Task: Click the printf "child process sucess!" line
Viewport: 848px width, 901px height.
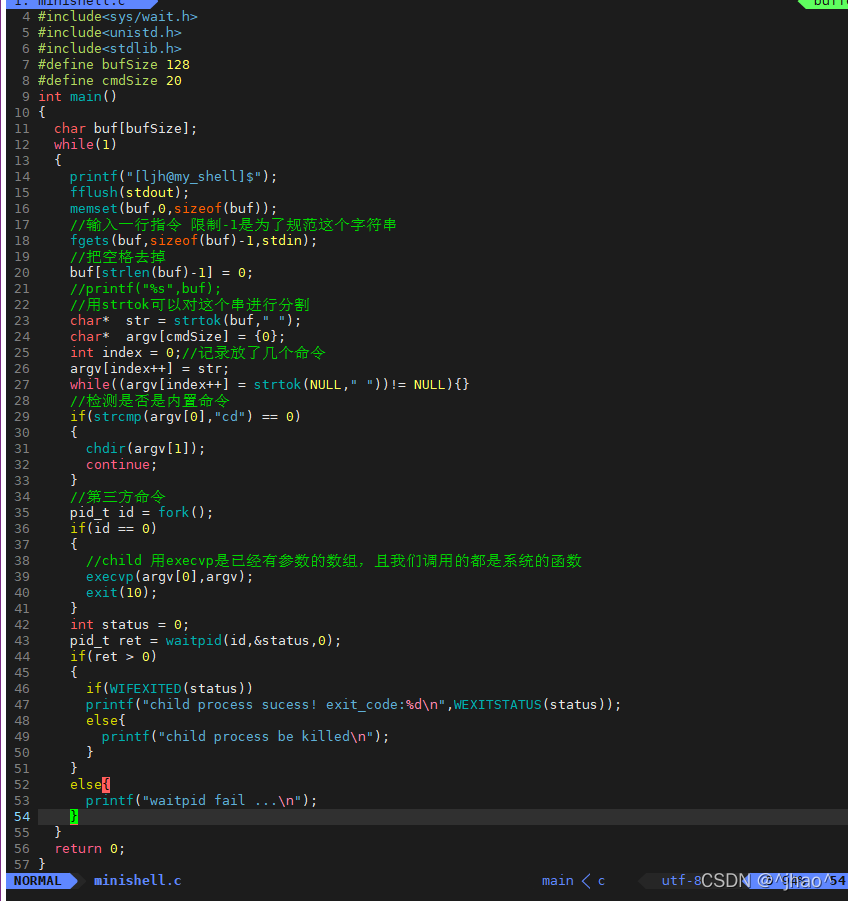Action: pyautogui.click(x=353, y=704)
